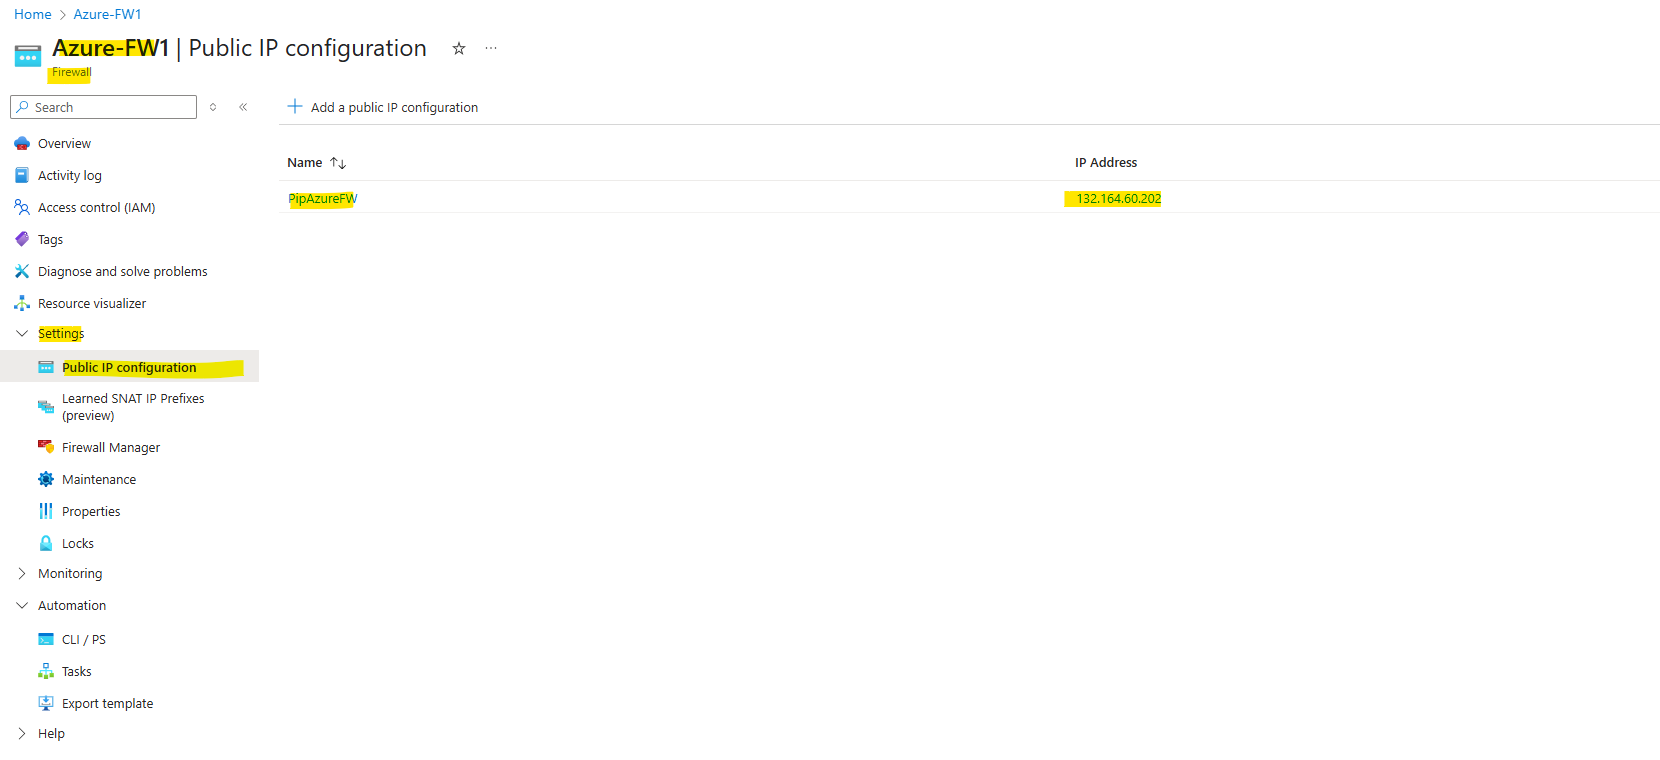Sort the Name column using the arrows icon
The image size is (1660, 760).
[x=338, y=163]
